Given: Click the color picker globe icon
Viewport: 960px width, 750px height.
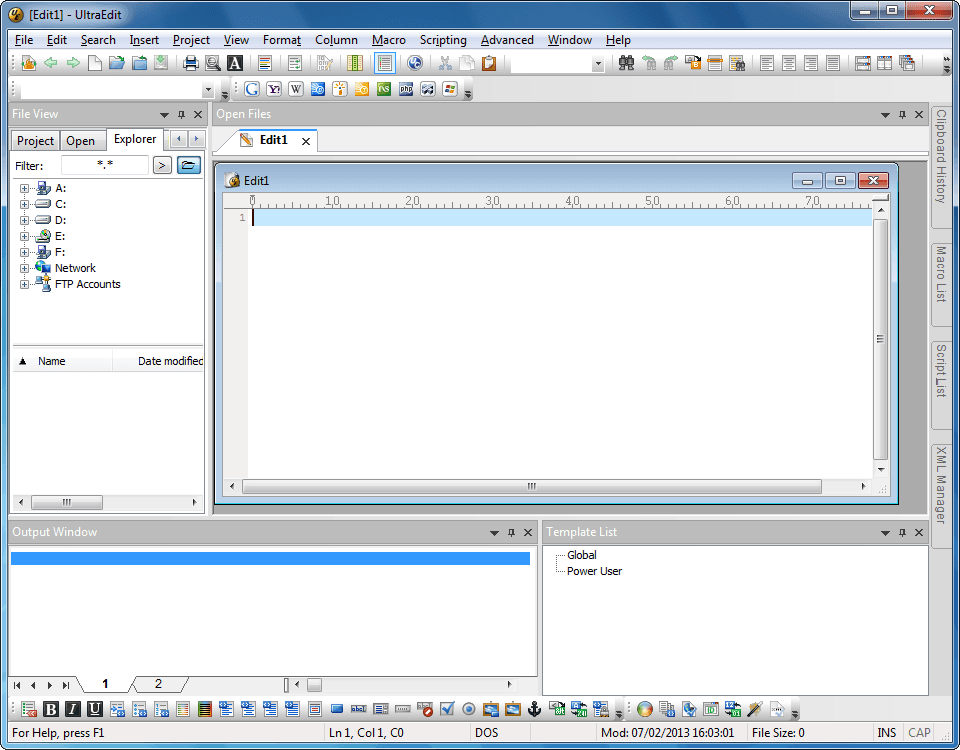Looking at the screenshot, I should coord(645,709).
